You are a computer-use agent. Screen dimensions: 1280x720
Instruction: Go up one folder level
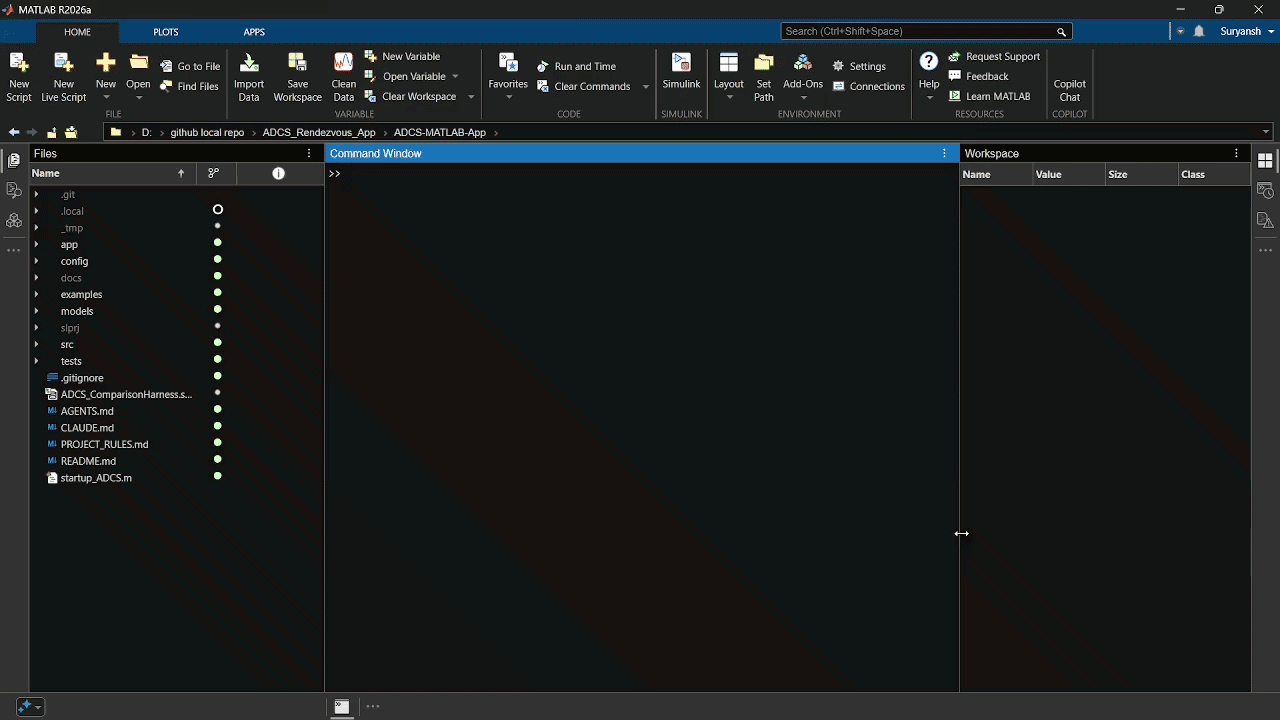coord(51,132)
